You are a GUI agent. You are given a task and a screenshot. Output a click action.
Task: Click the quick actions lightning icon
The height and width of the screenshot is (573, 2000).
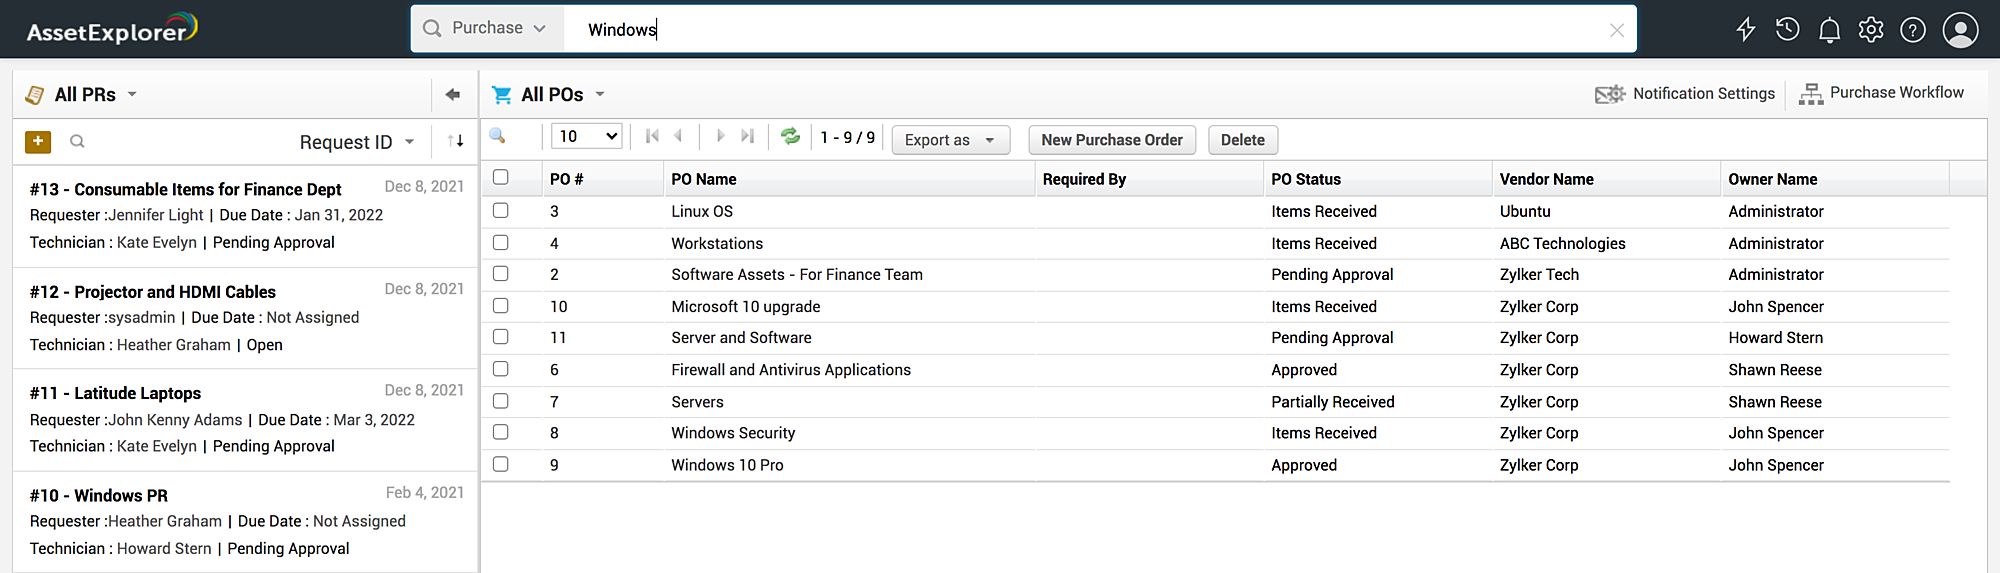coord(1746,29)
